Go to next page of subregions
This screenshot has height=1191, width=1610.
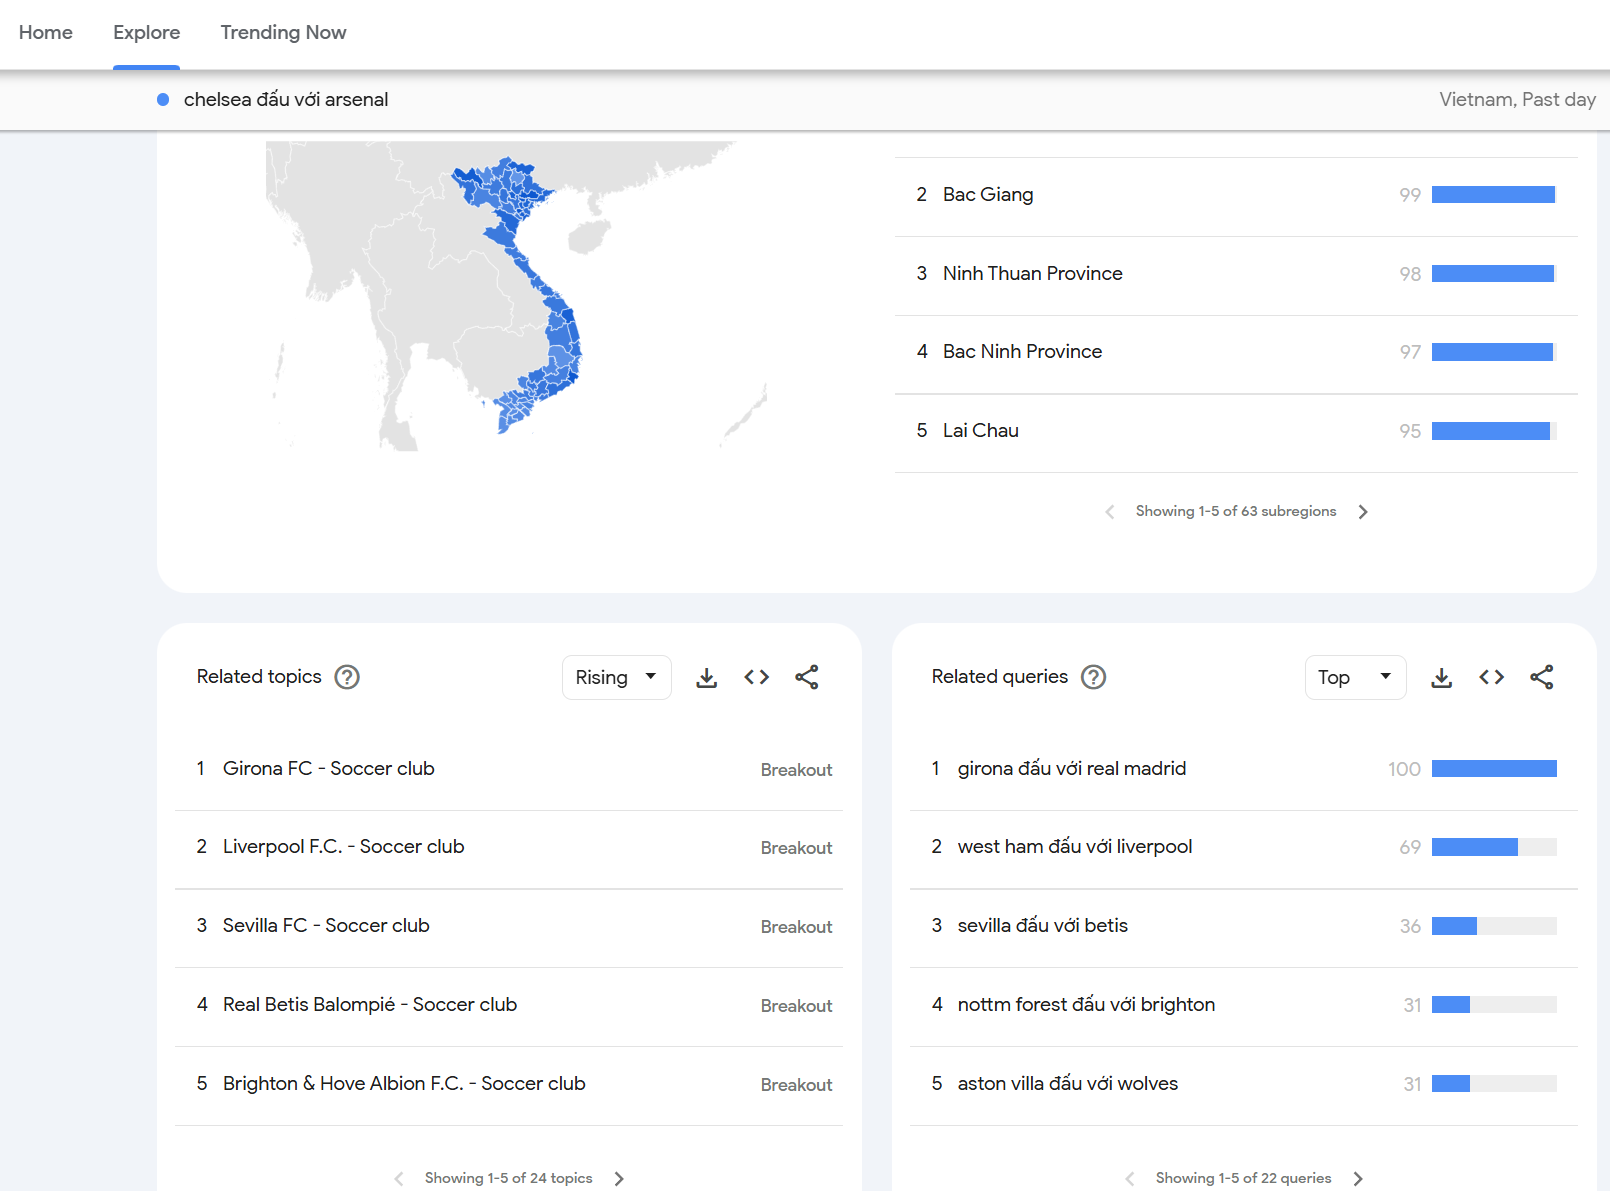pos(1362,512)
